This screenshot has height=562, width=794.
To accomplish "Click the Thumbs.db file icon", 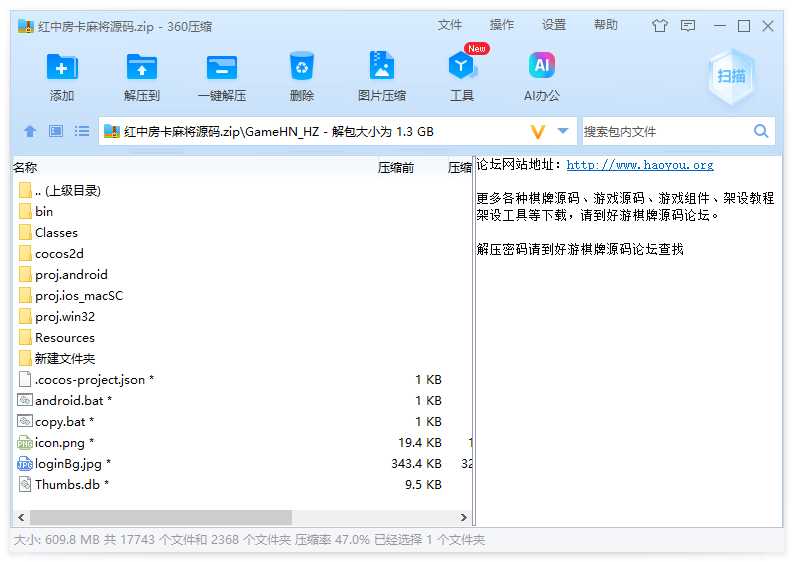I will point(25,485).
